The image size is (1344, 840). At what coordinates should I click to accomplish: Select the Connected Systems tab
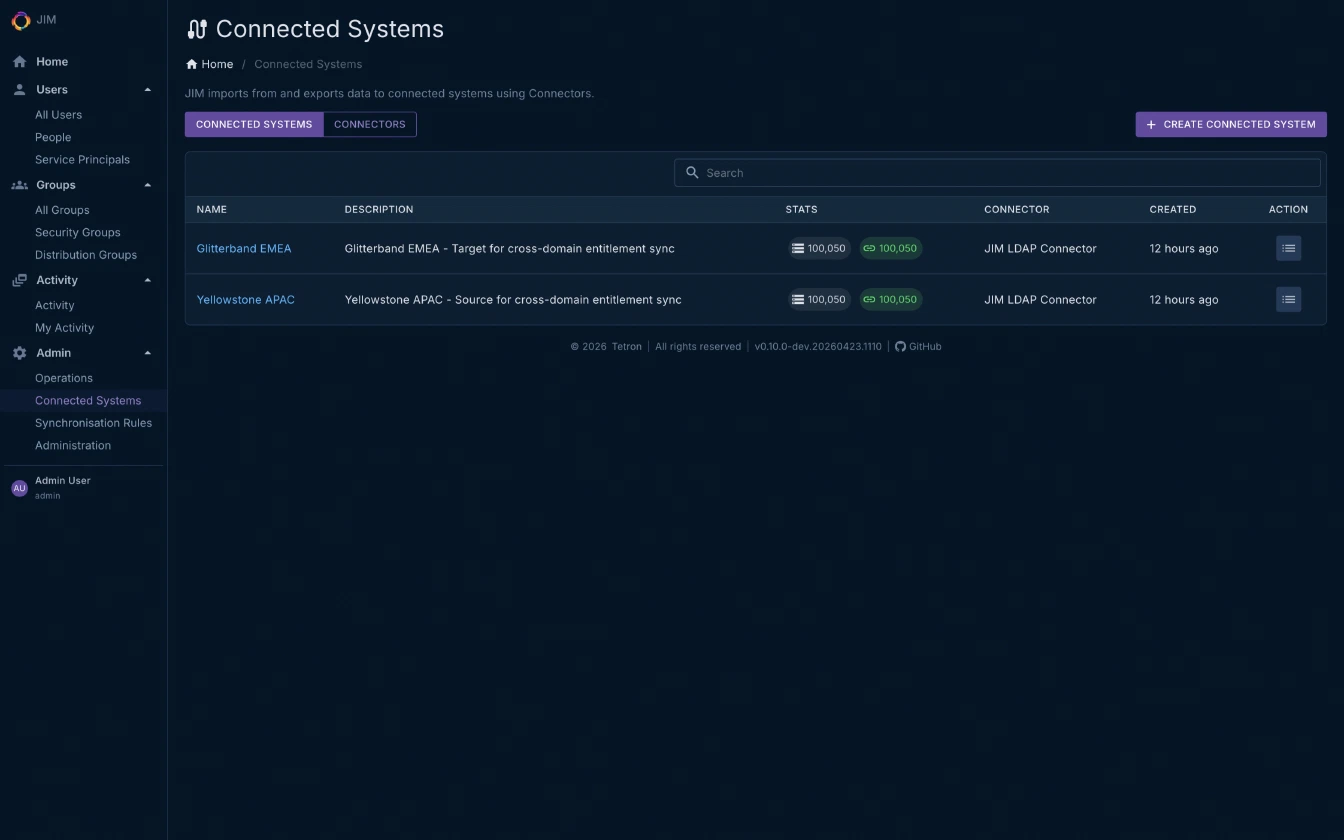(x=254, y=124)
